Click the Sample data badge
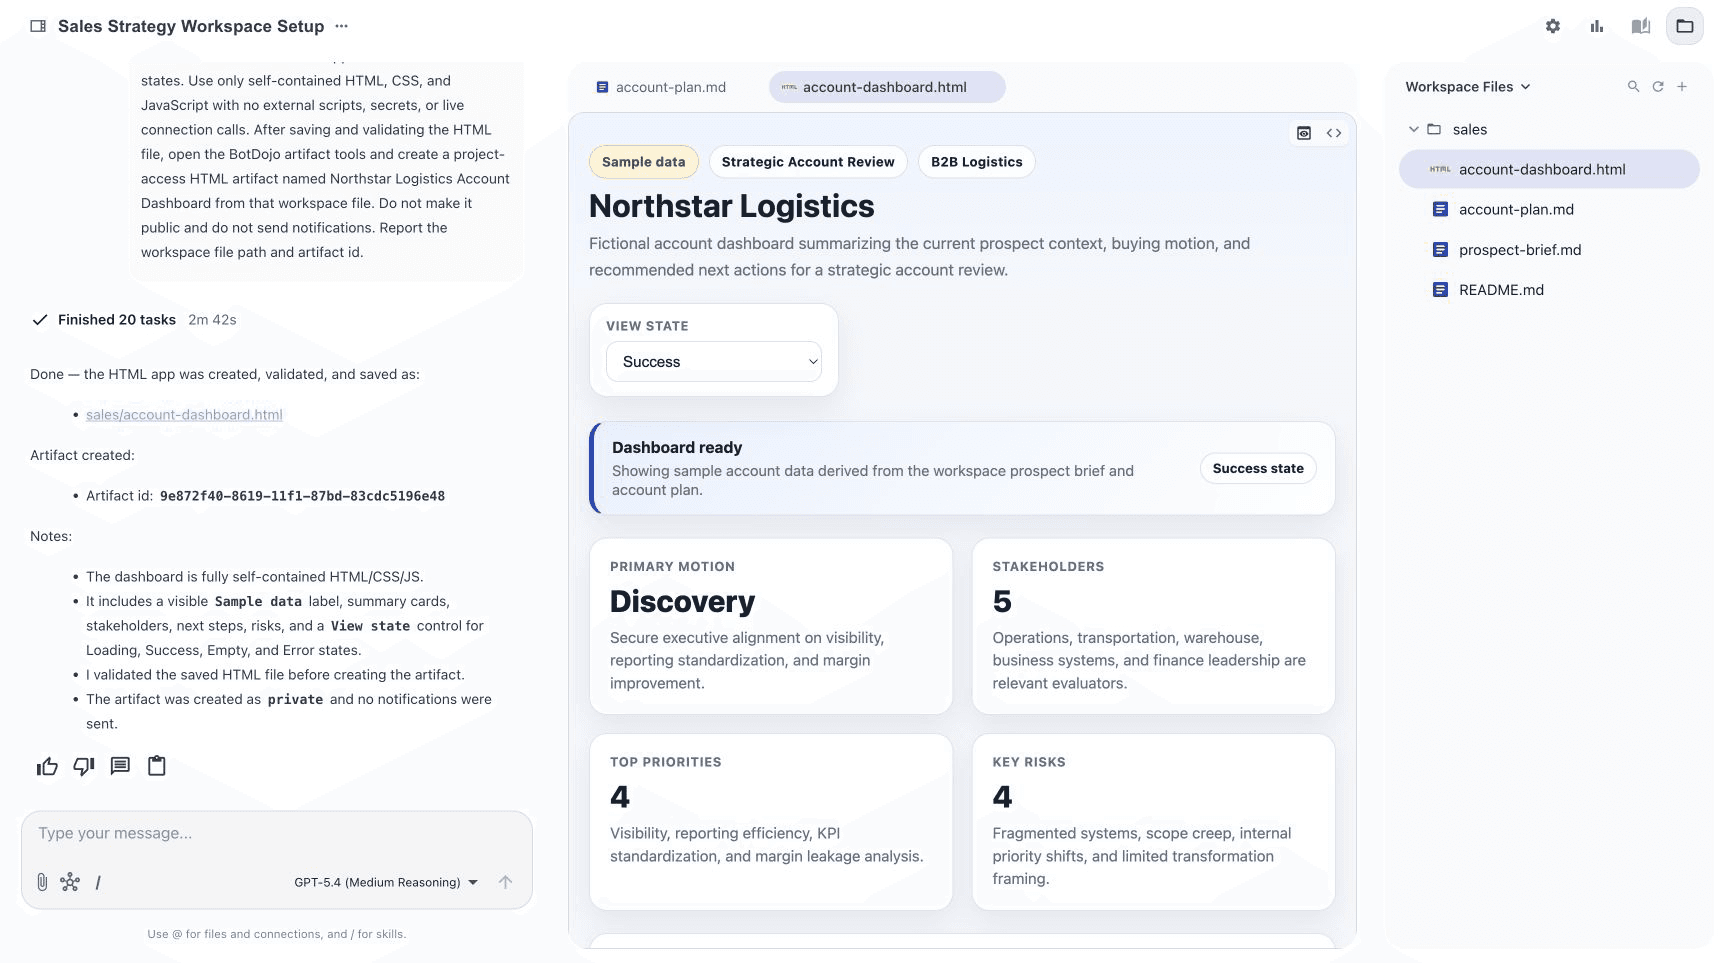This screenshot has width=1728, height=963. point(644,162)
